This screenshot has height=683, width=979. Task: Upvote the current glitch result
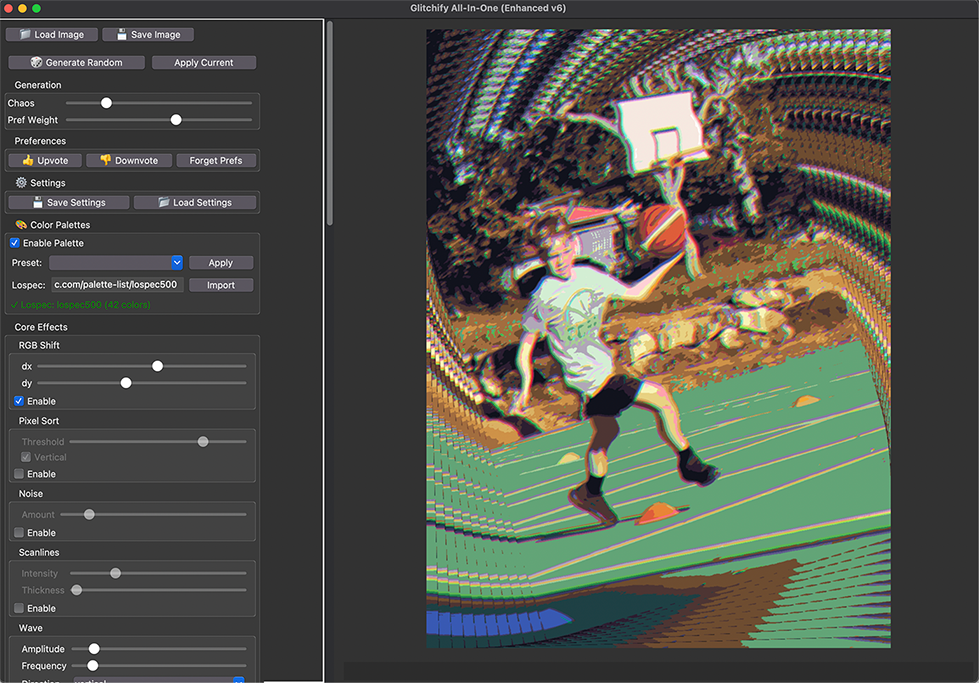tap(45, 160)
